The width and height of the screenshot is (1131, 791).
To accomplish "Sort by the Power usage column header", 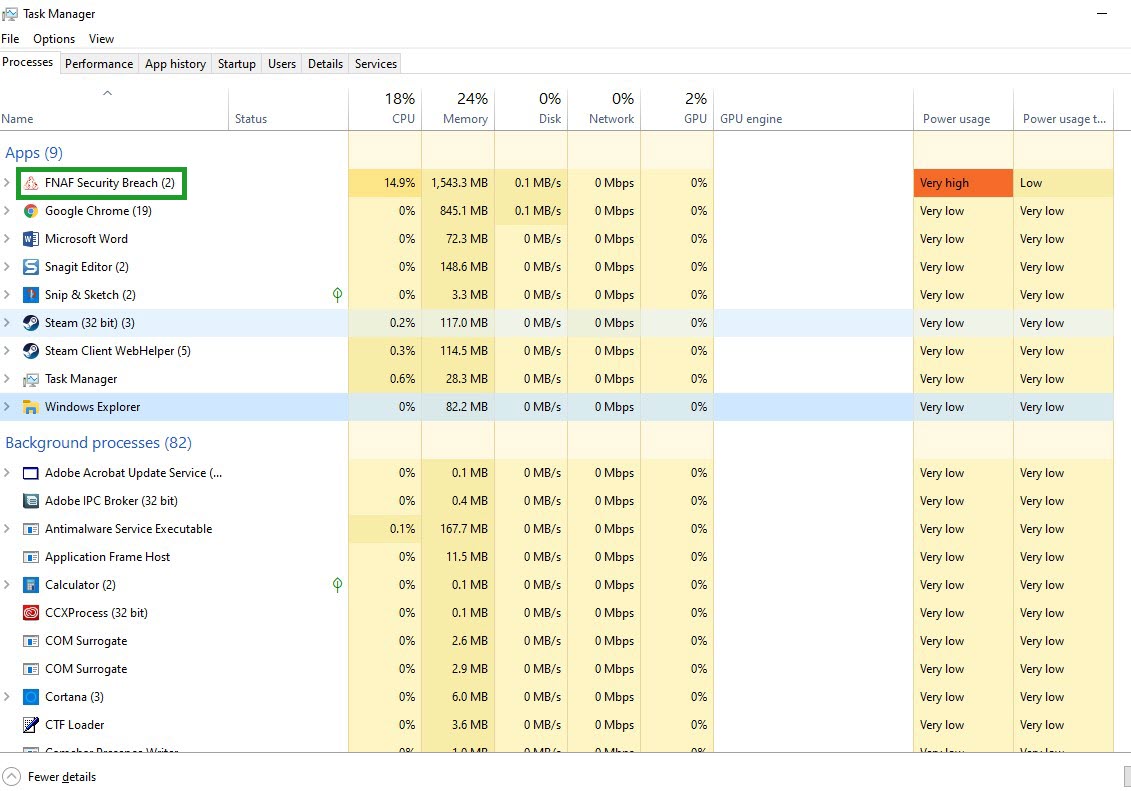I will click(963, 109).
